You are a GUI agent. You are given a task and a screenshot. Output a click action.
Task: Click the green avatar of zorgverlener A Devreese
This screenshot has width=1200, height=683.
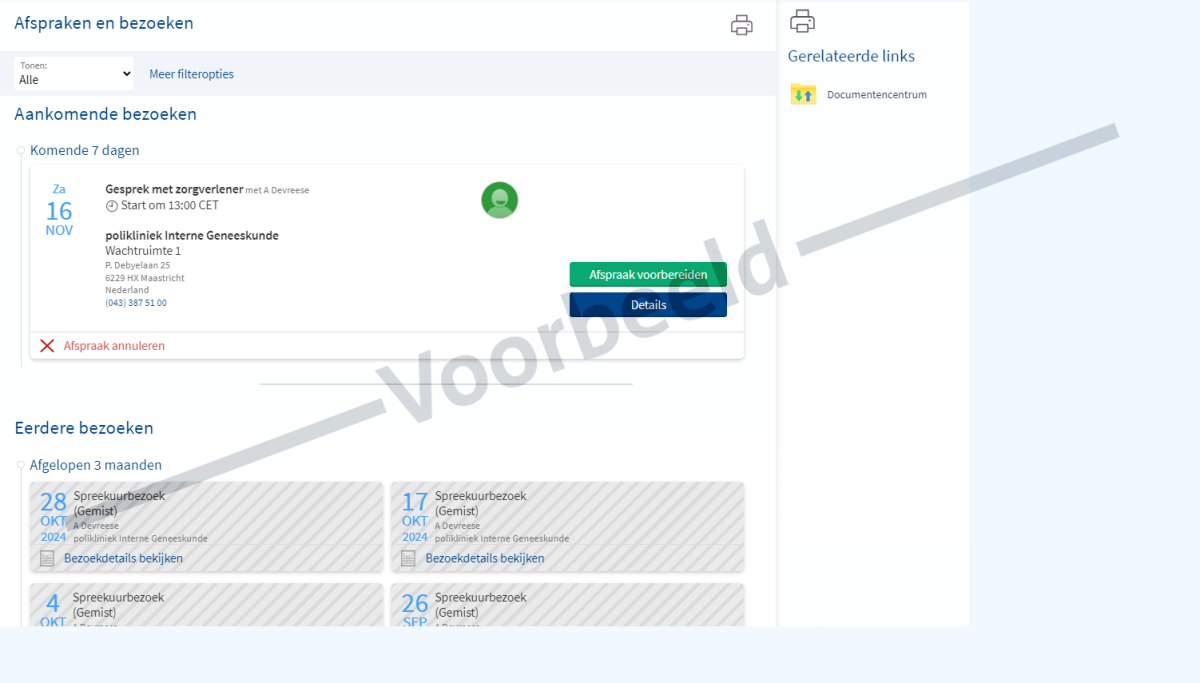coord(499,200)
